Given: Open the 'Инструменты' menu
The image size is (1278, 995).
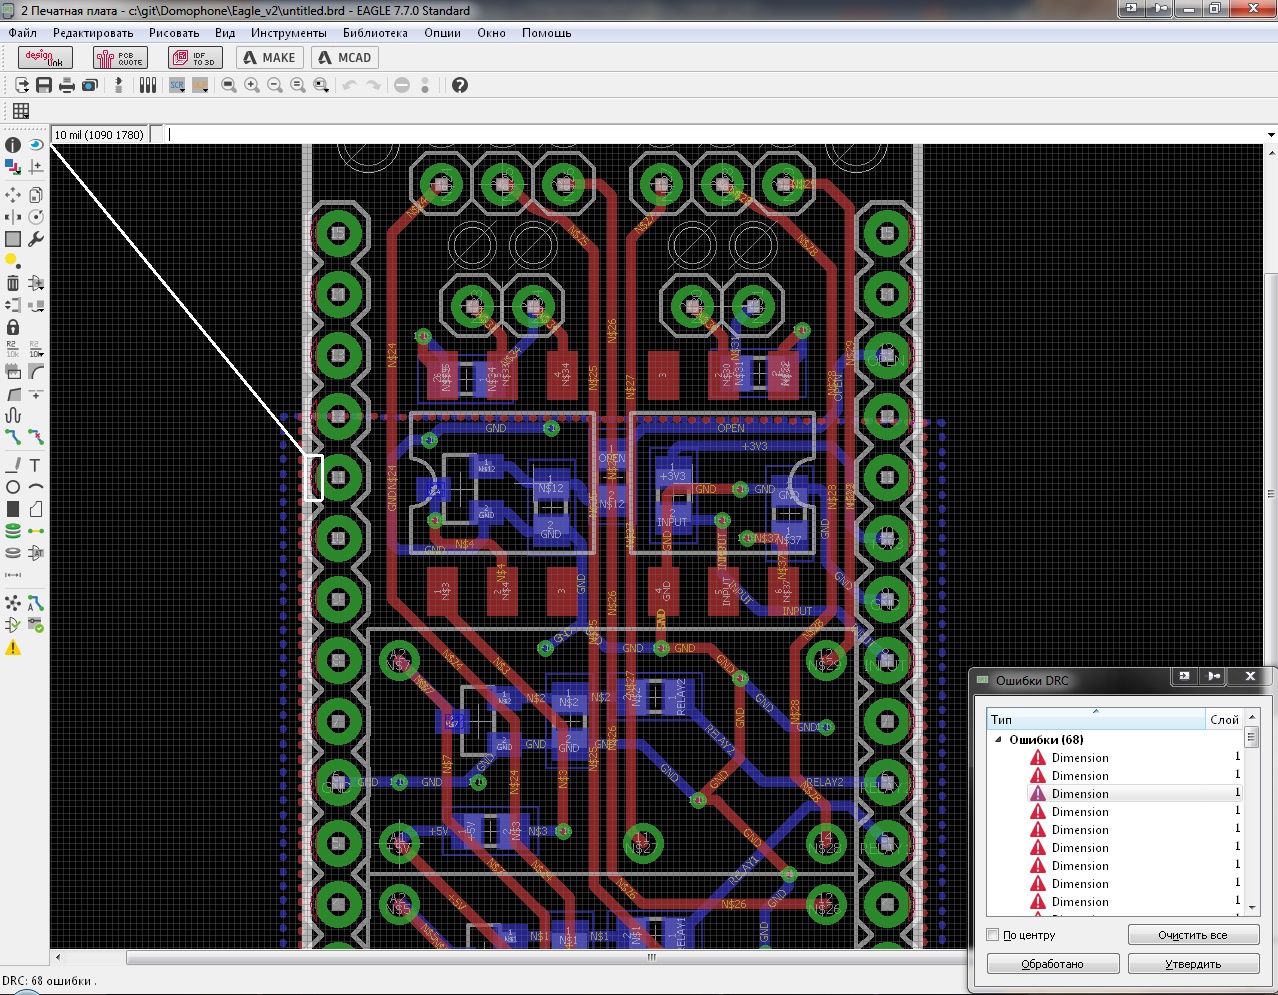Looking at the screenshot, I should coord(288,33).
